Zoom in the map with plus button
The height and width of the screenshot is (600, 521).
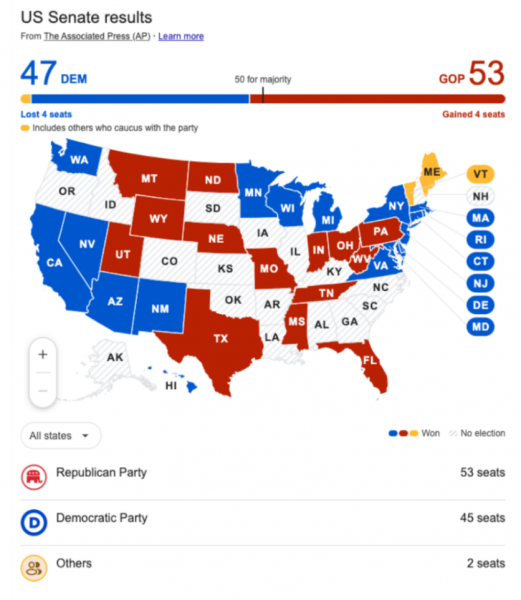click(43, 354)
